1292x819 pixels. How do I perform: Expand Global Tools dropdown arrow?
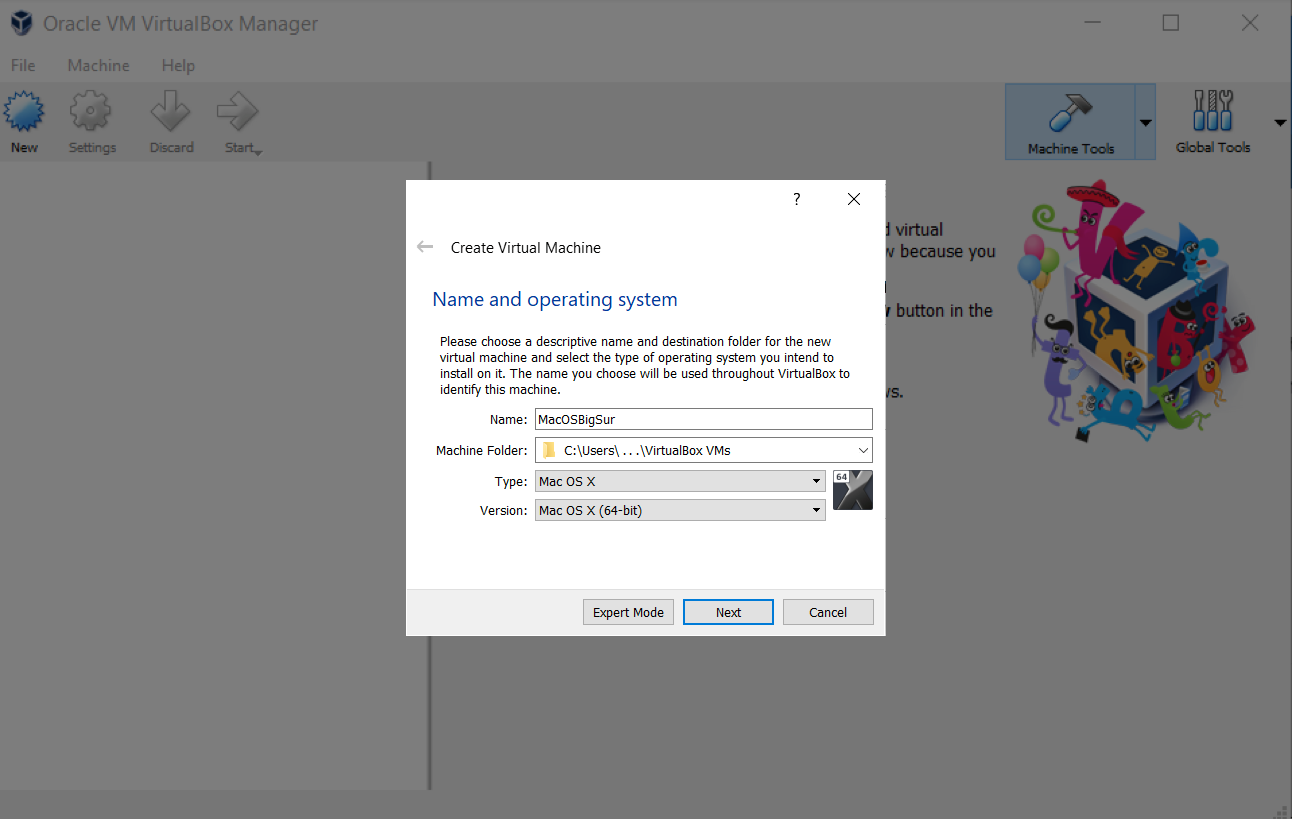tap(1280, 122)
